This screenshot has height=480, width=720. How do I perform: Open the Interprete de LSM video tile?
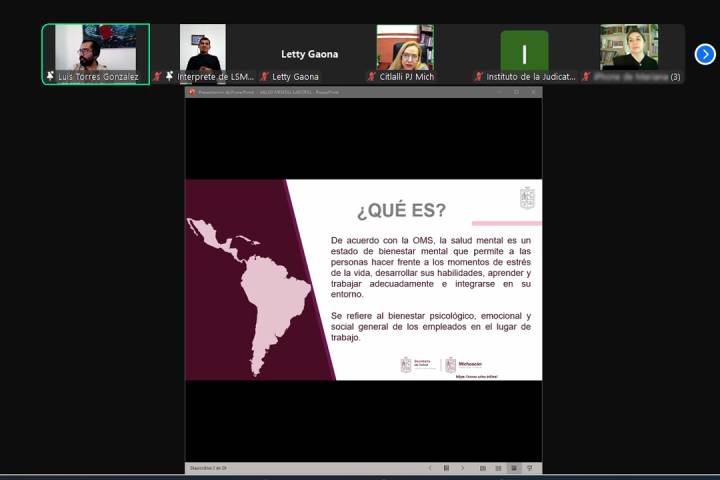202,48
